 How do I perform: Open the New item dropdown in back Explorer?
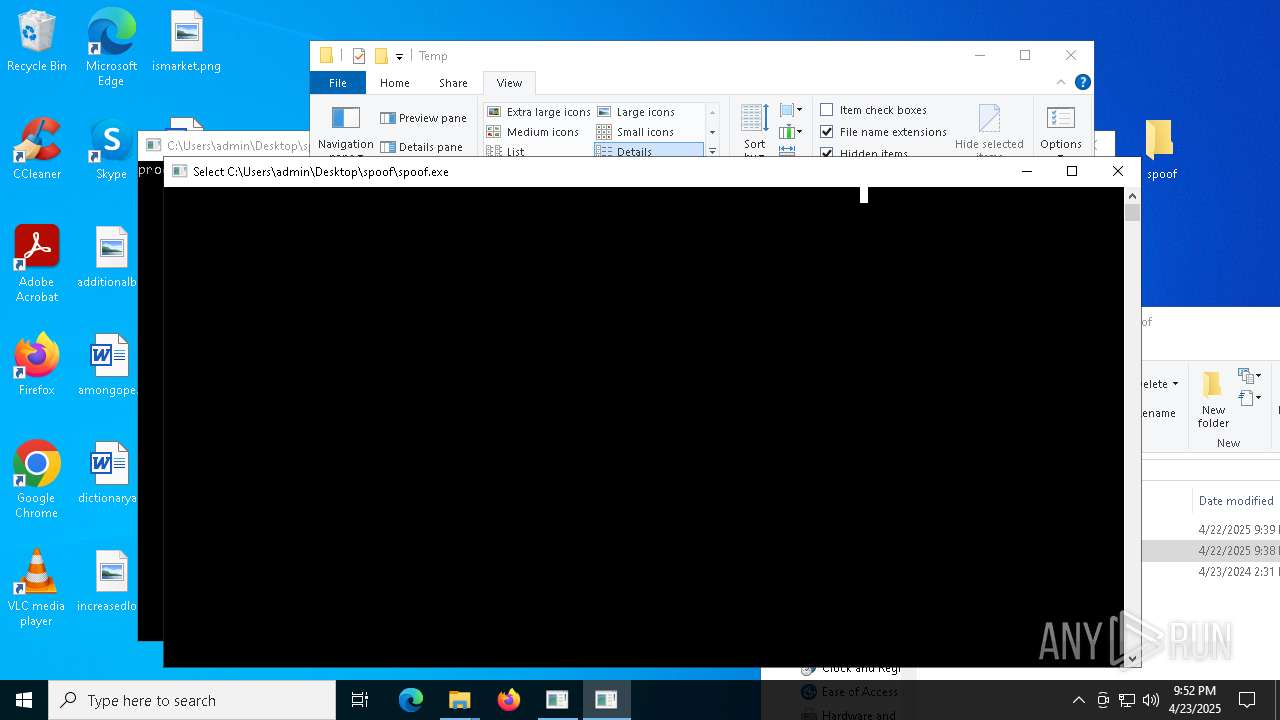tap(1250, 376)
